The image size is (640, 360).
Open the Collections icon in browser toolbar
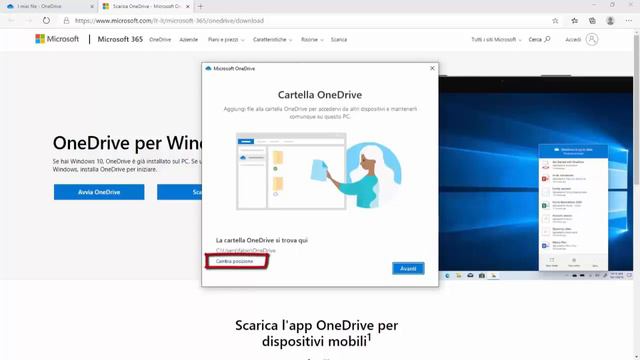tap(592, 20)
